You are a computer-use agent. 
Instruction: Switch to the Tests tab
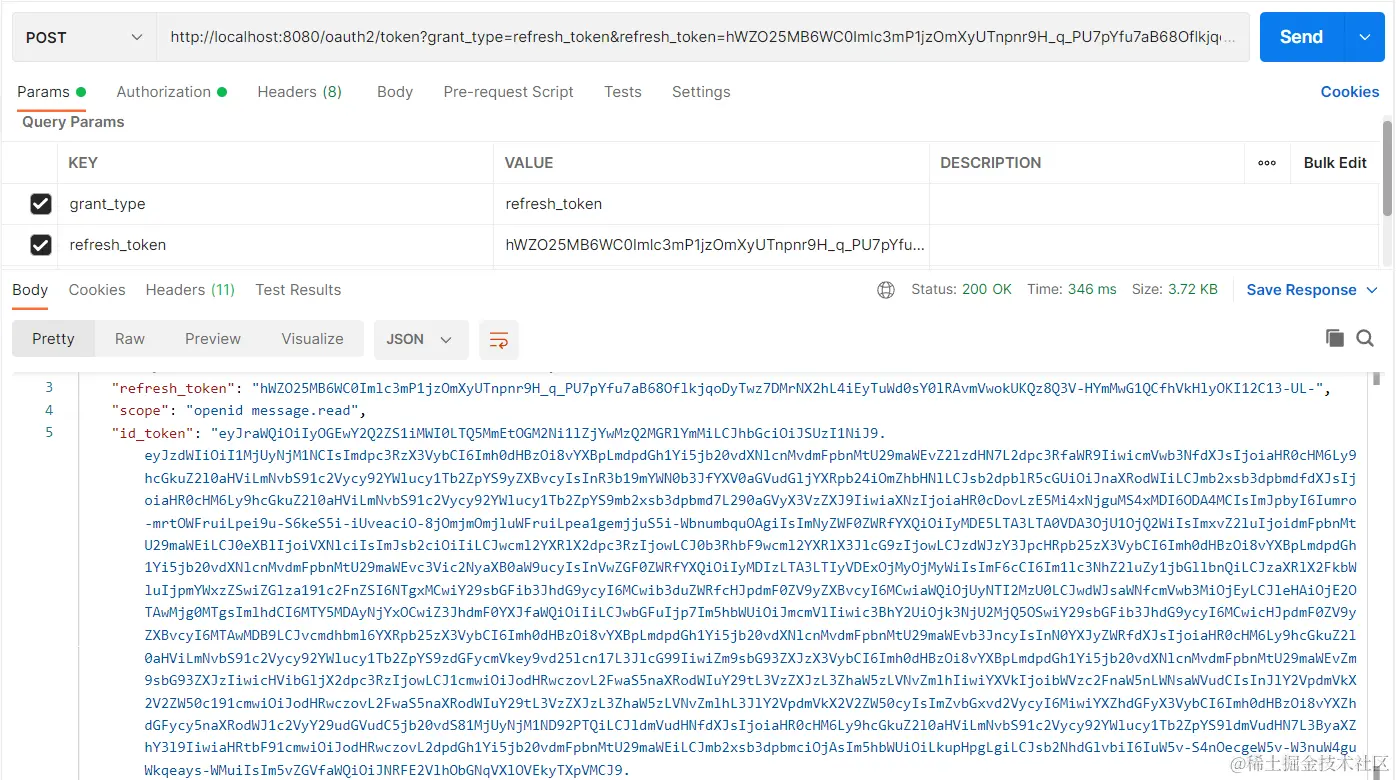point(623,92)
